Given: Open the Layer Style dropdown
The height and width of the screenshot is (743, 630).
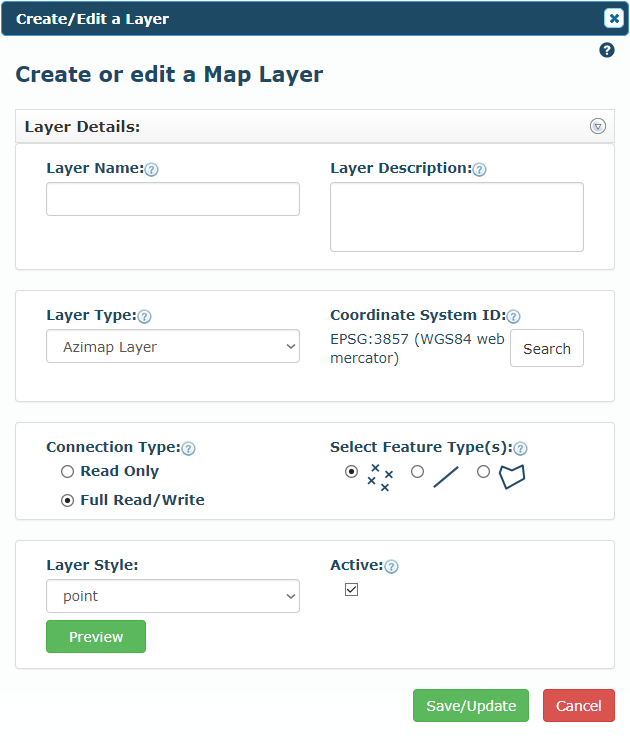Looking at the screenshot, I should [x=173, y=596].
